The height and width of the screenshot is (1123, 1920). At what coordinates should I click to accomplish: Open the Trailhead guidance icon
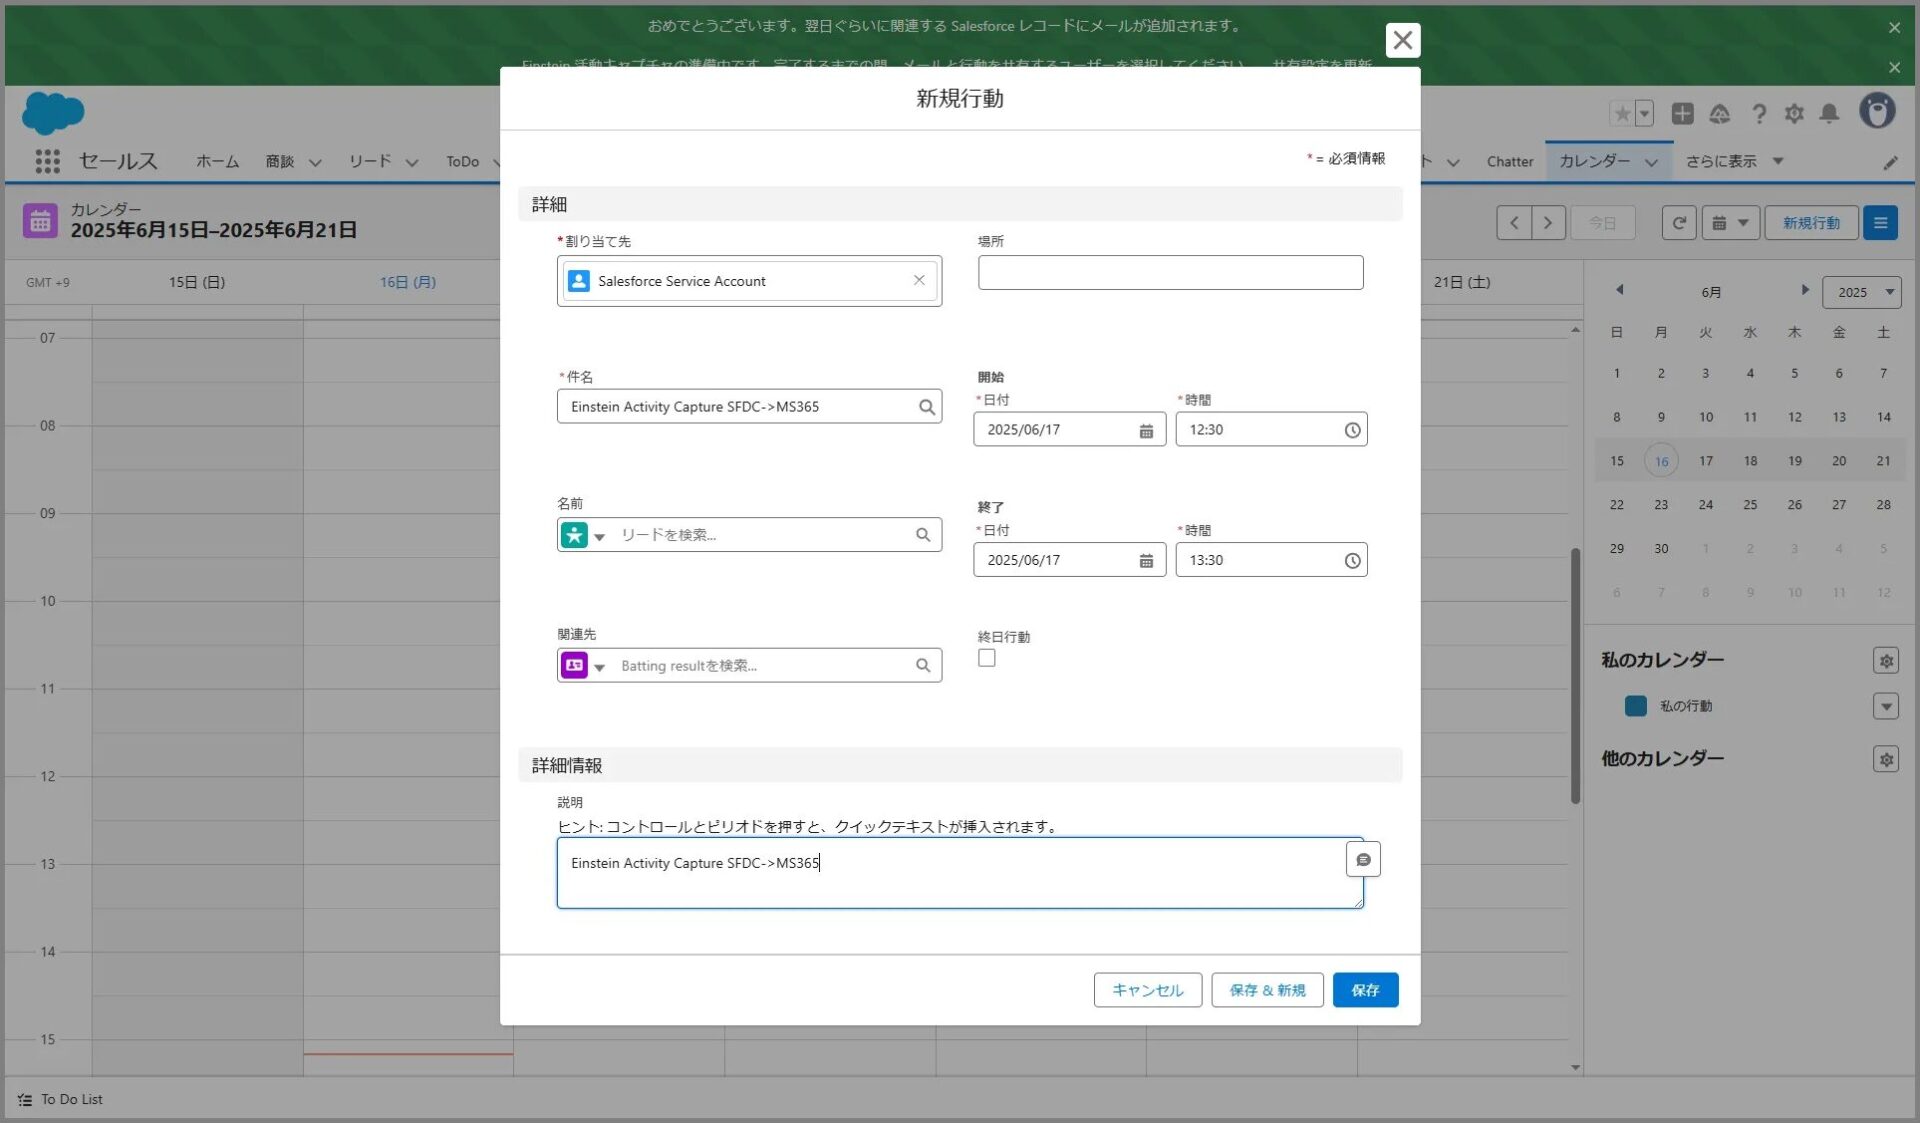tap(1719, 114)
